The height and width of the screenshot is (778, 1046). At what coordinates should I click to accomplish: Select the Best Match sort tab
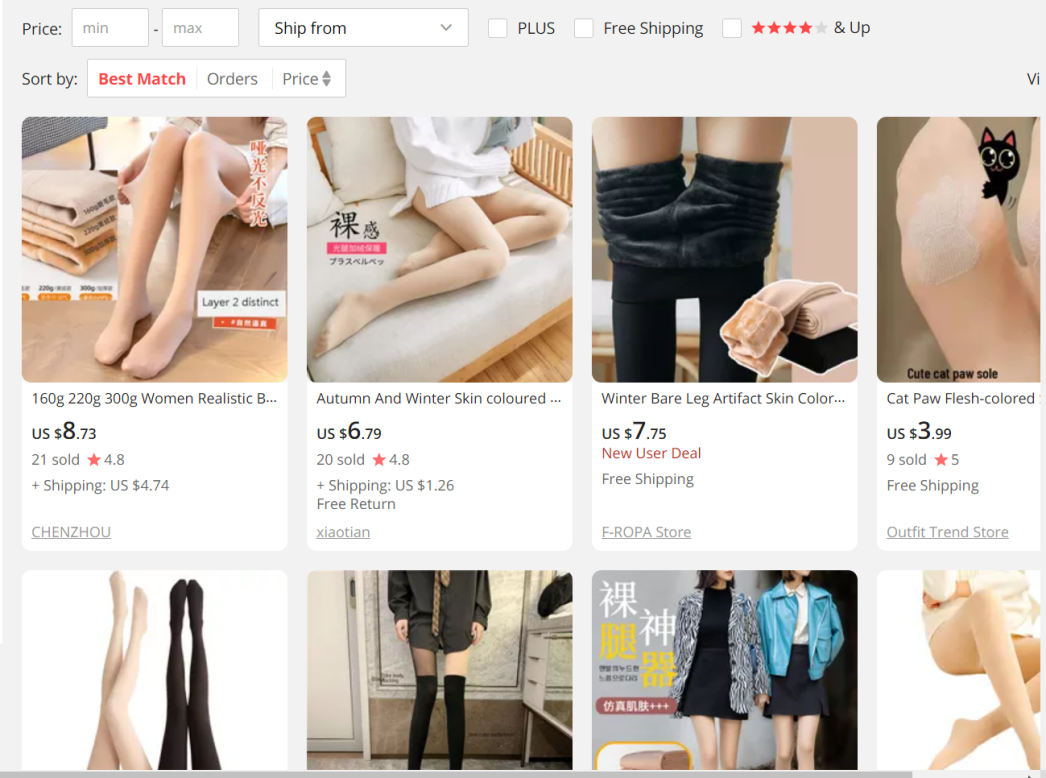pos(142,79)
